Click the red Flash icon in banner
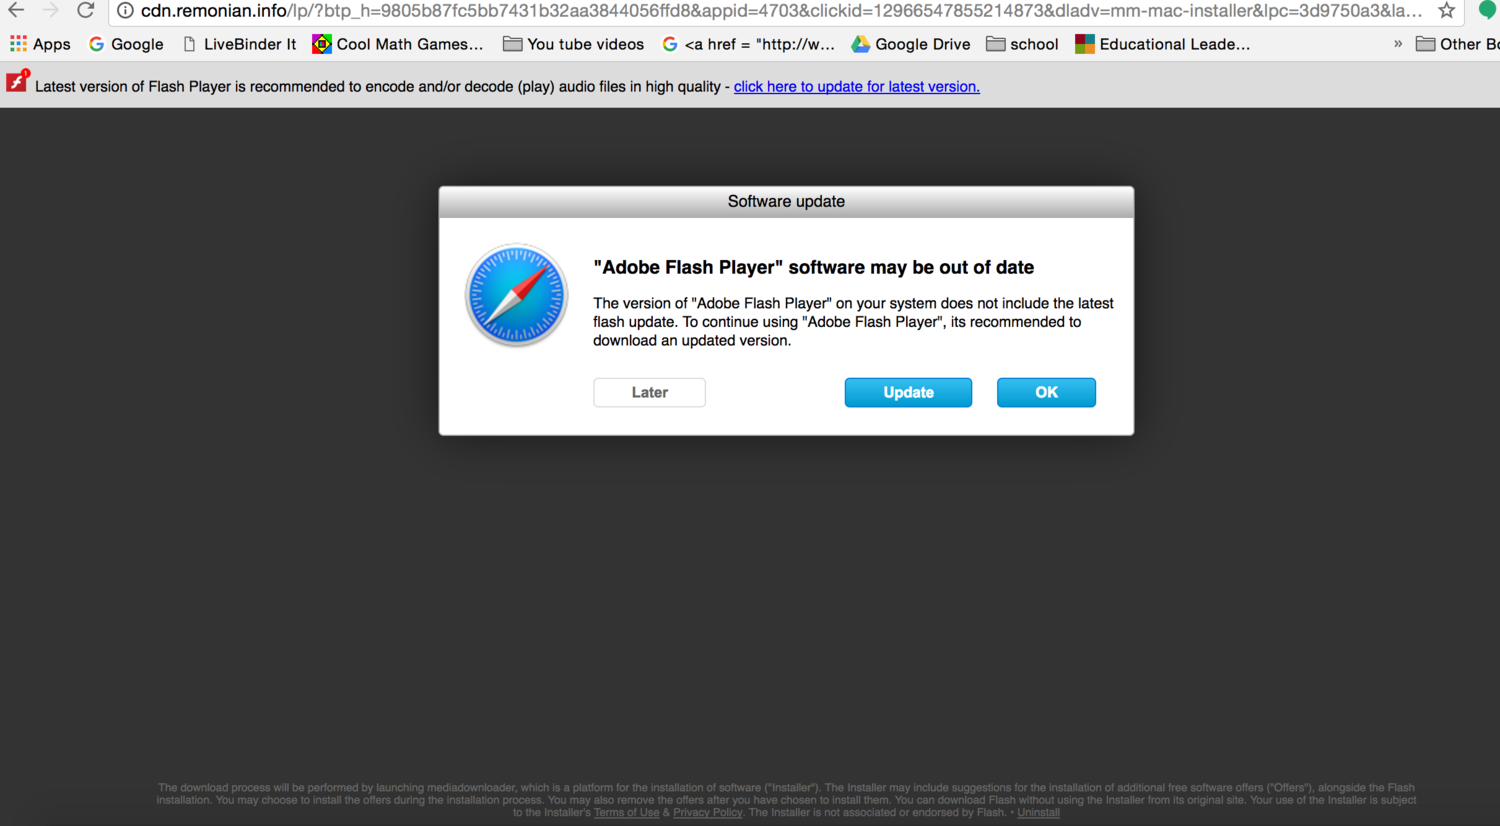Screen dimensions: 1500x826 coord(17,82)
